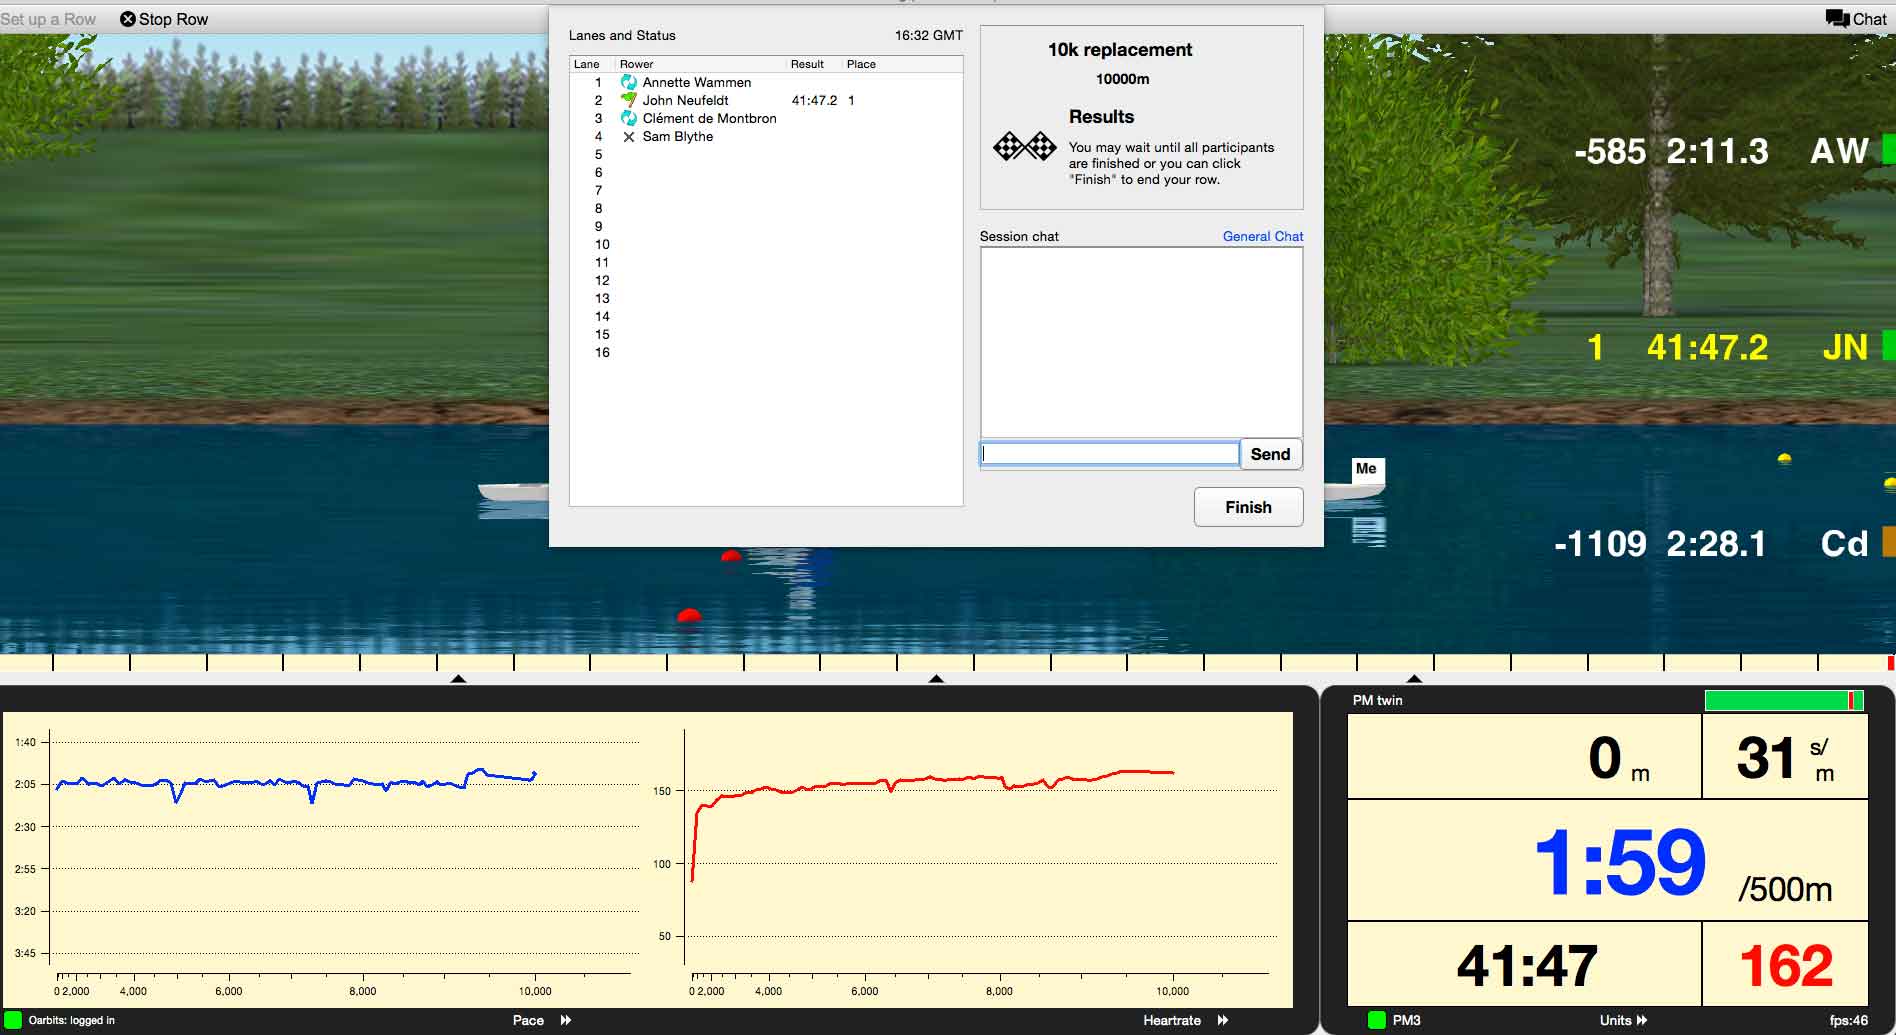Open the Chat menu label
Viewport: 1896px width, 1035px height.
point(1869,19)
